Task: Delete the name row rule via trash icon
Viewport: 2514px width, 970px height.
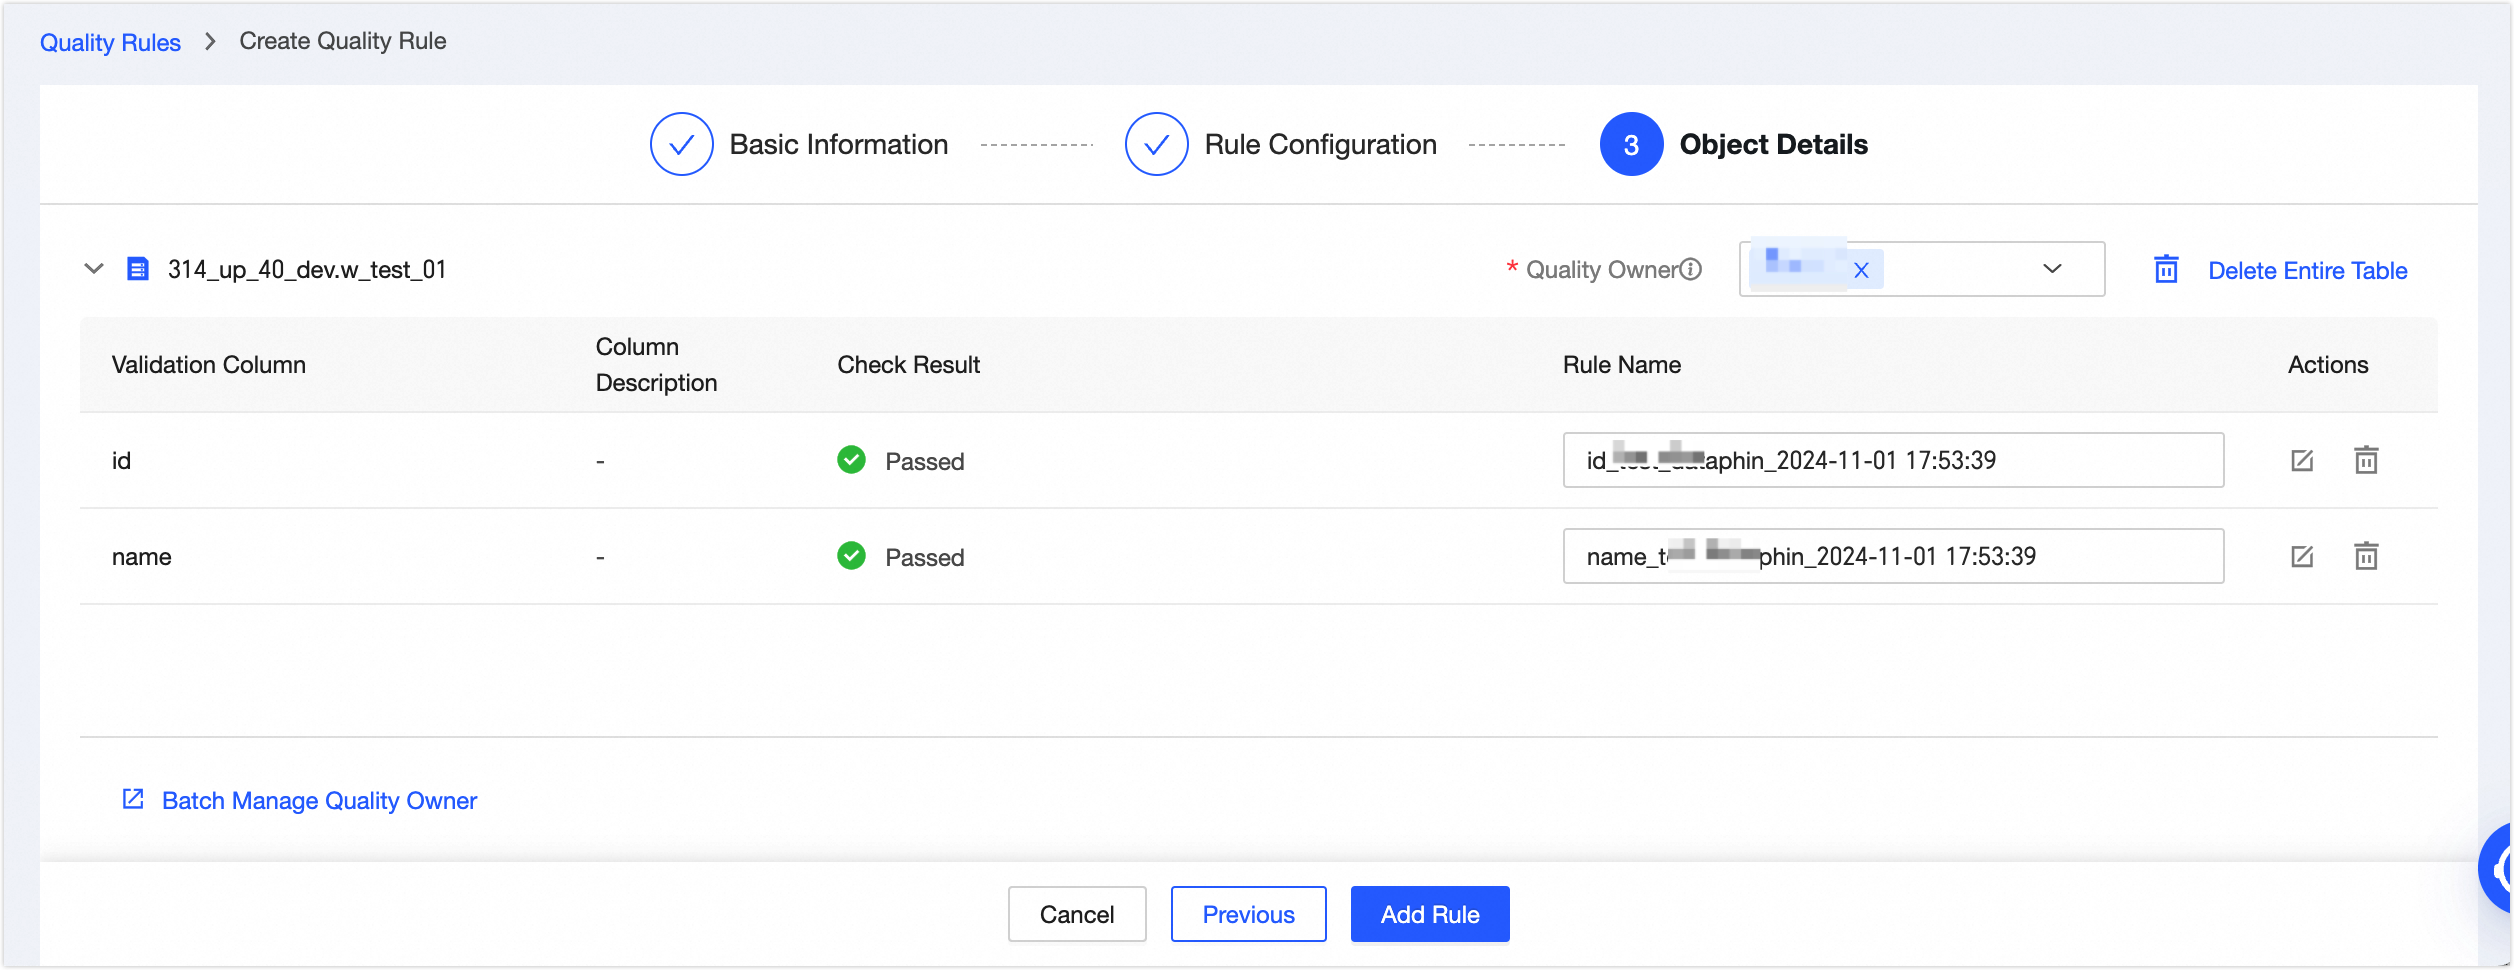Action: 2366,556
